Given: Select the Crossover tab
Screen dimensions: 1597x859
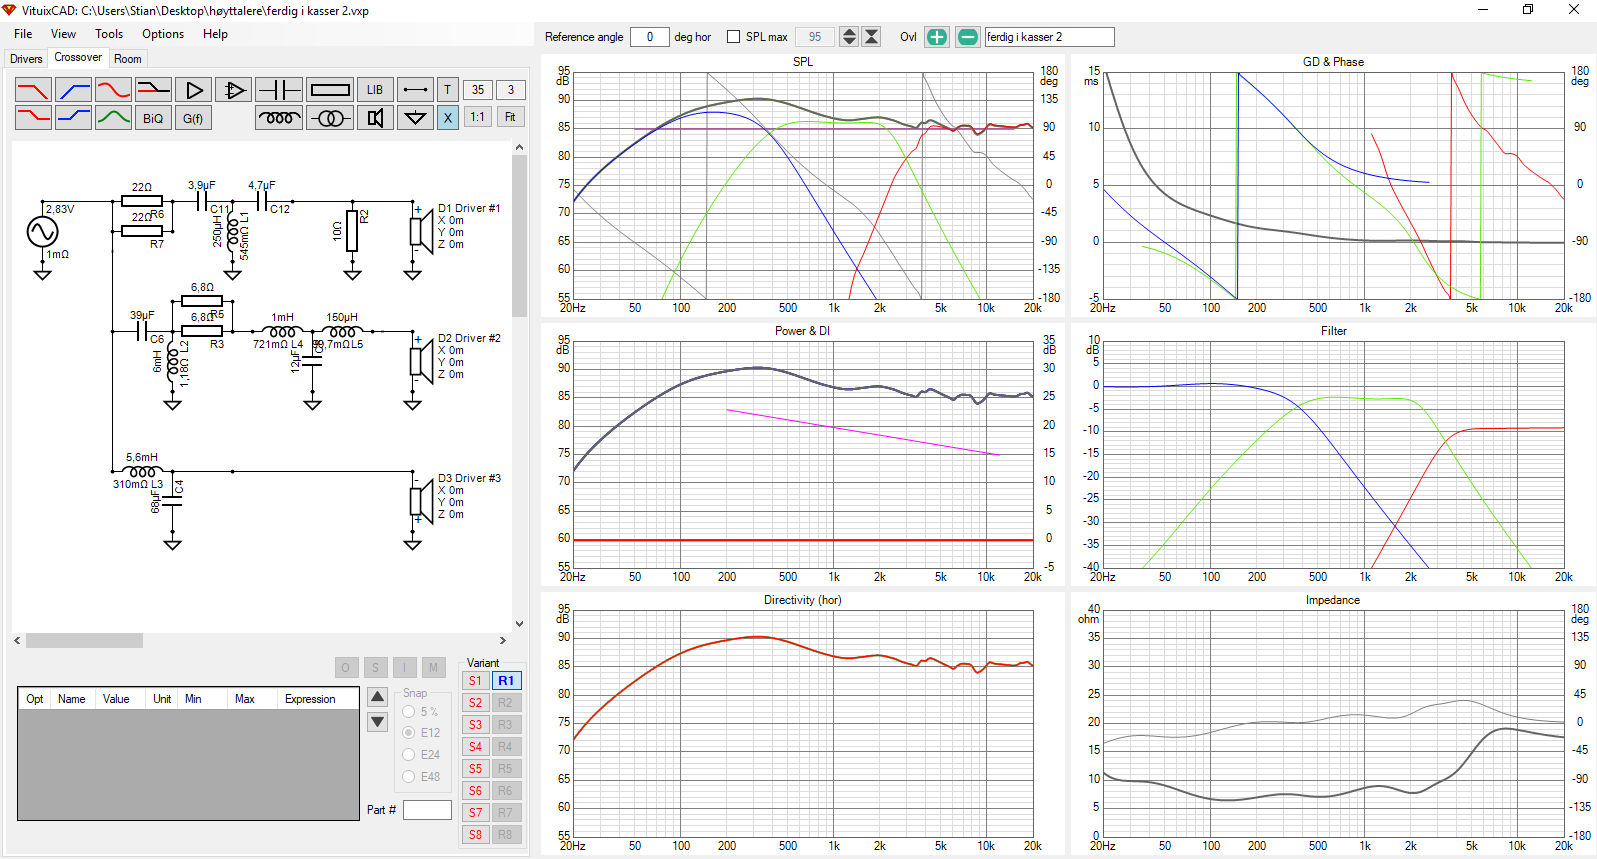Looking at the screenshot, I should coord(78,58).
